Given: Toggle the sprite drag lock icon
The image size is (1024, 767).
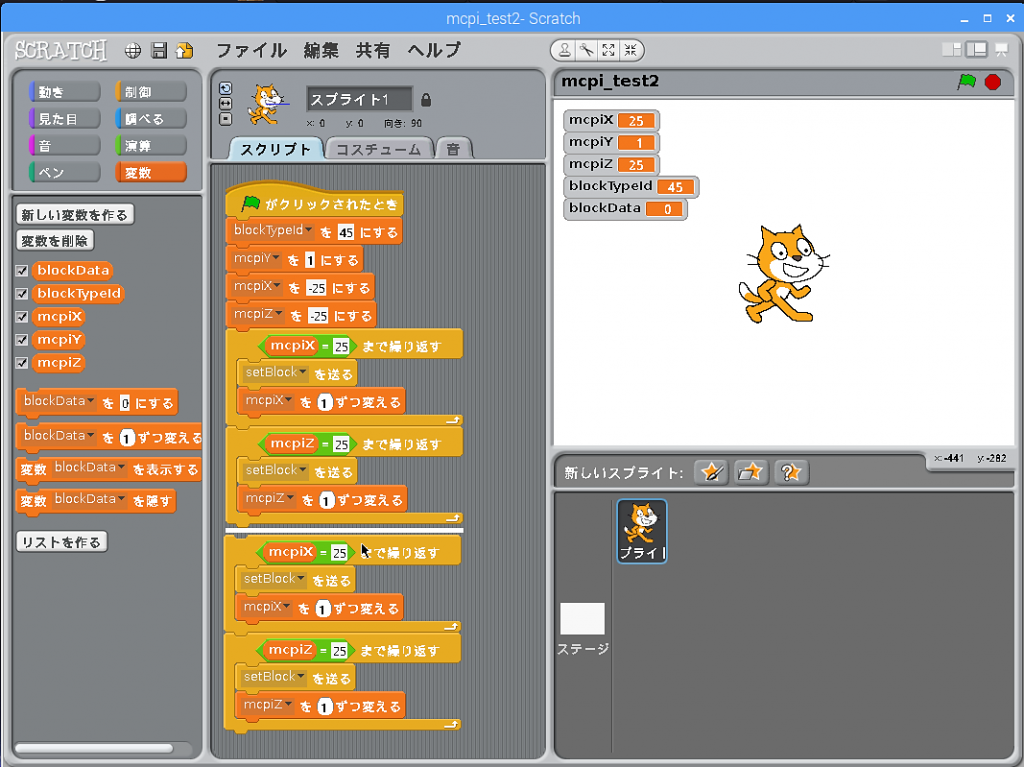Looking at the screenshot, I should click(x=426, y=100).
